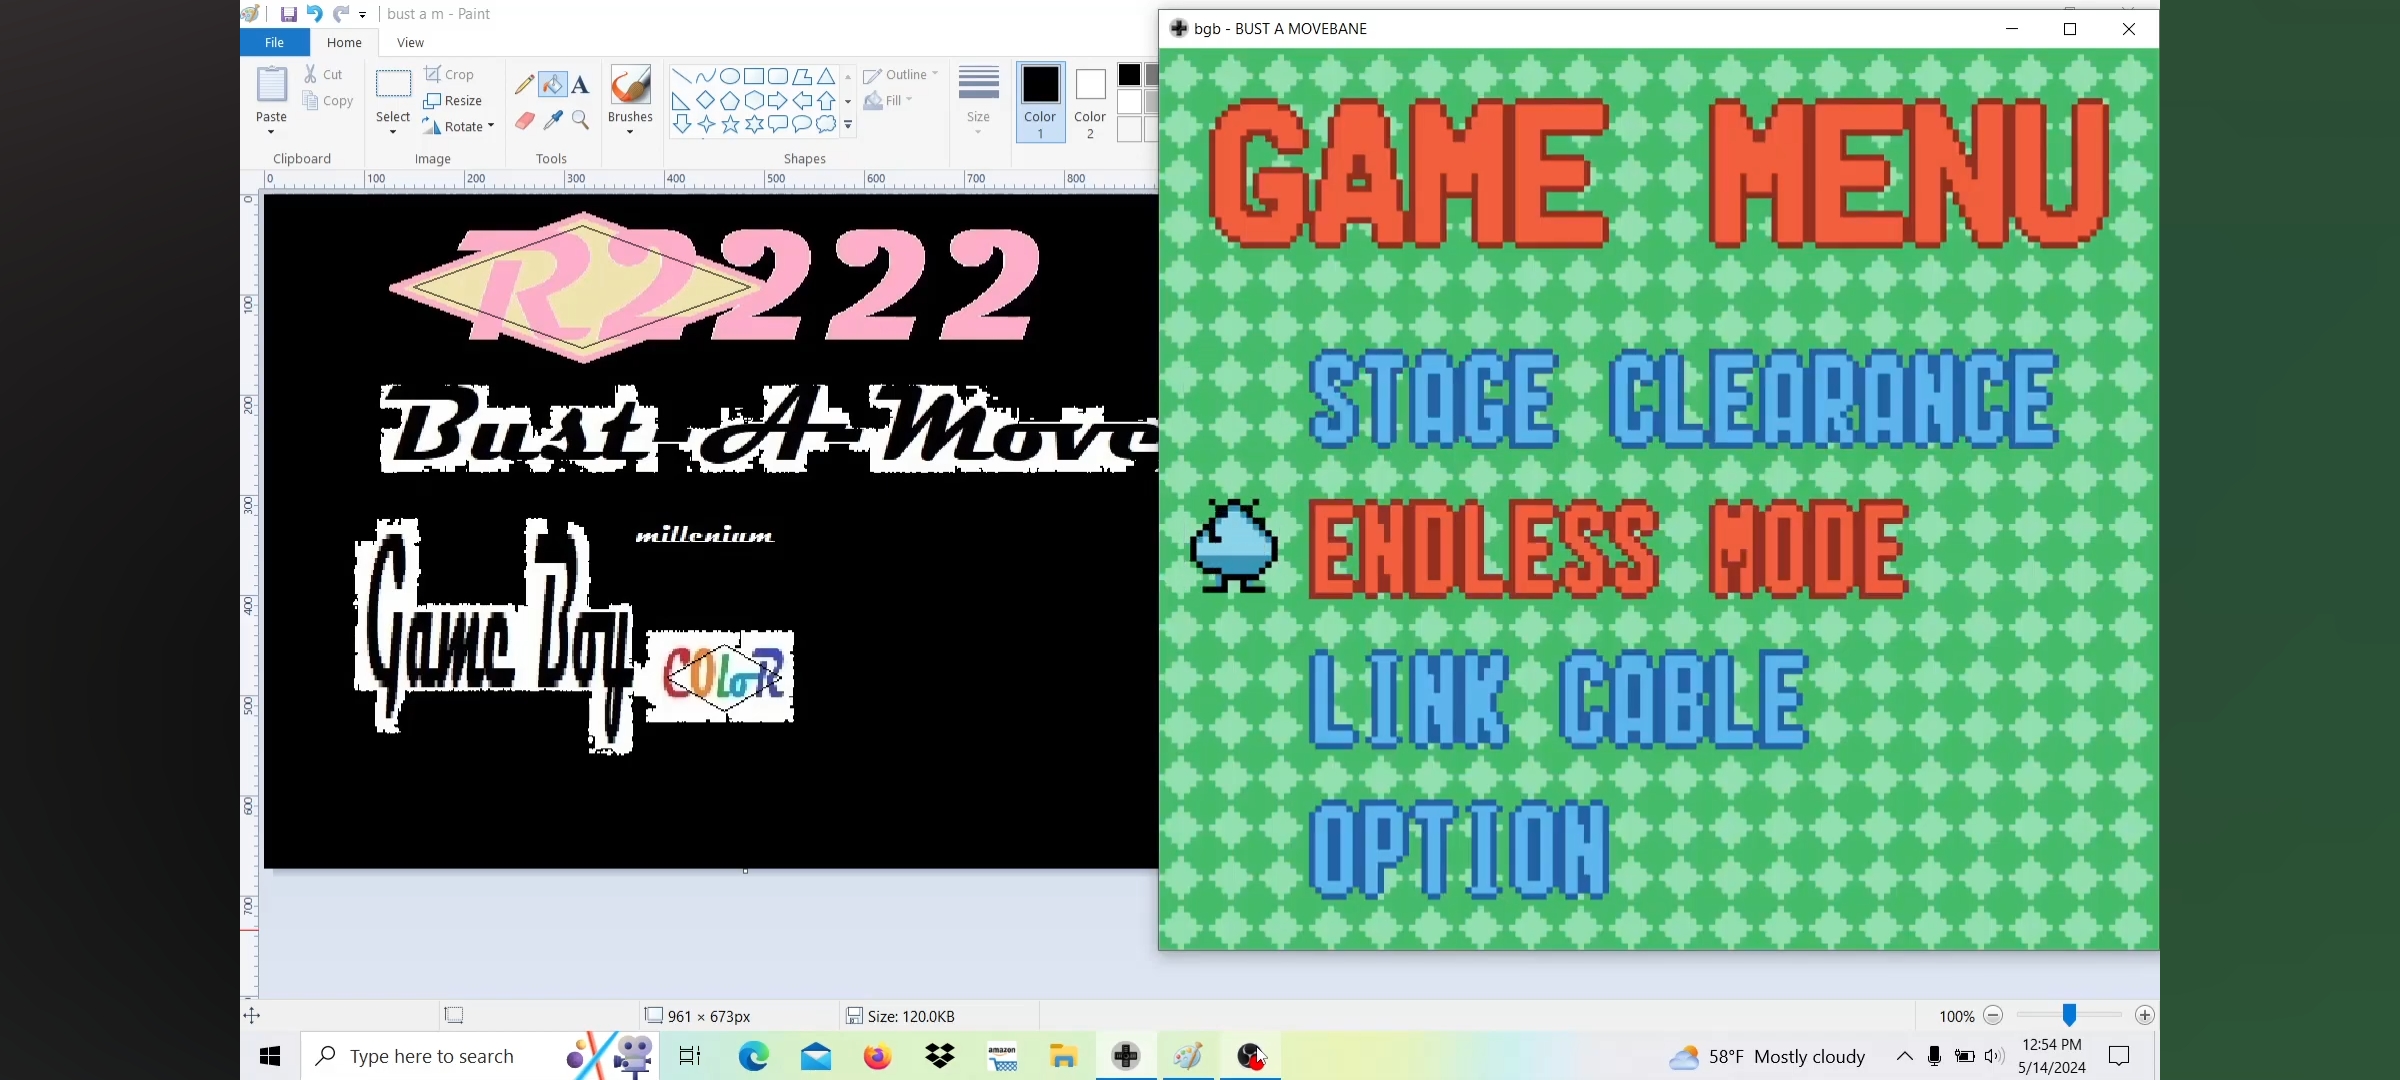This screenshot has height=1080, width=2400.
Task: Activate the Color 2 selector
Action: click(x=1090, y=102)
